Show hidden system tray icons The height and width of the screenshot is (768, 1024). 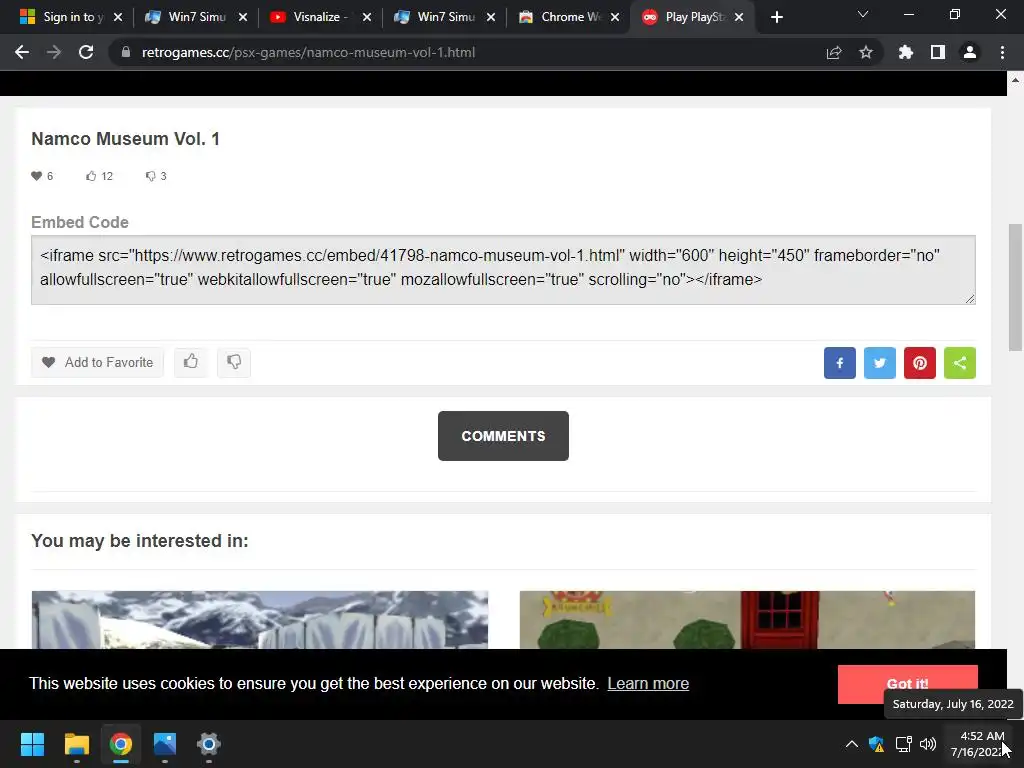coord(852,744)
